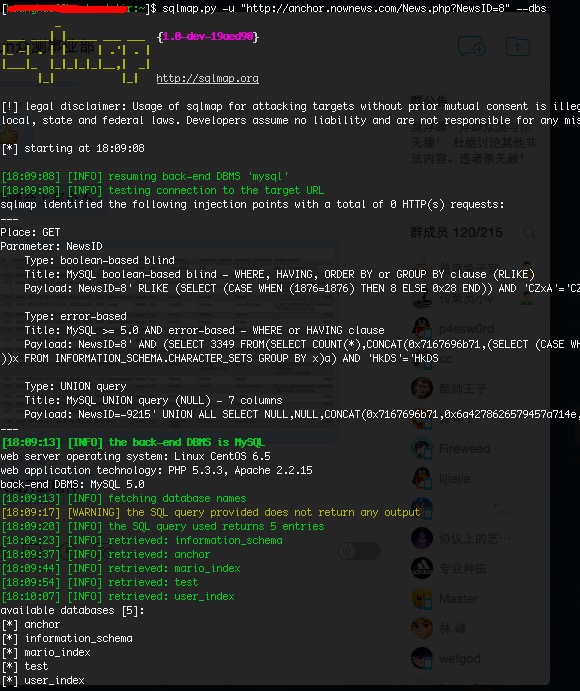Click the 'starting at 18:09:08' line

pyautogui.click(x=73, y=148)
